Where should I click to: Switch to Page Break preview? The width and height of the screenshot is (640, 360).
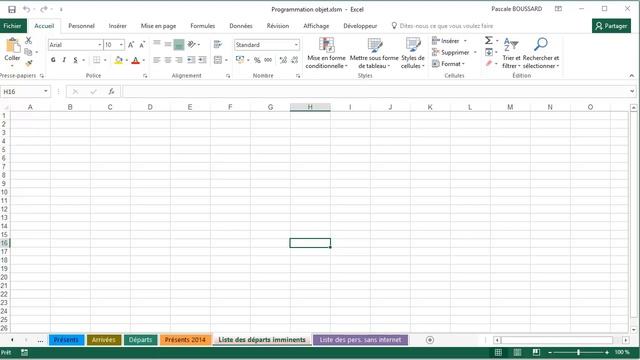tap(536, 352)
